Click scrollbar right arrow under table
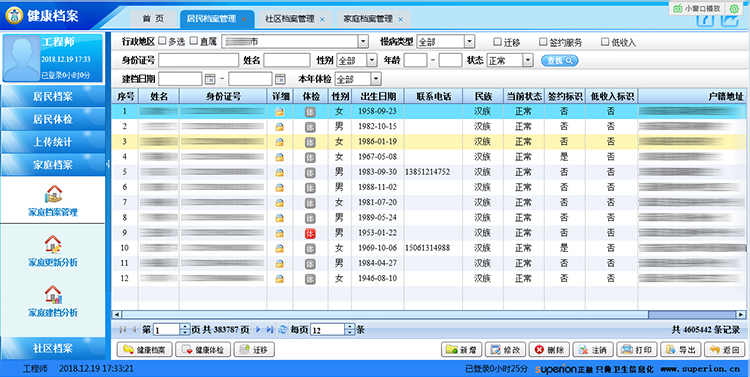The width and height of the screenshot is (750, 377). [x=741, y=315]
